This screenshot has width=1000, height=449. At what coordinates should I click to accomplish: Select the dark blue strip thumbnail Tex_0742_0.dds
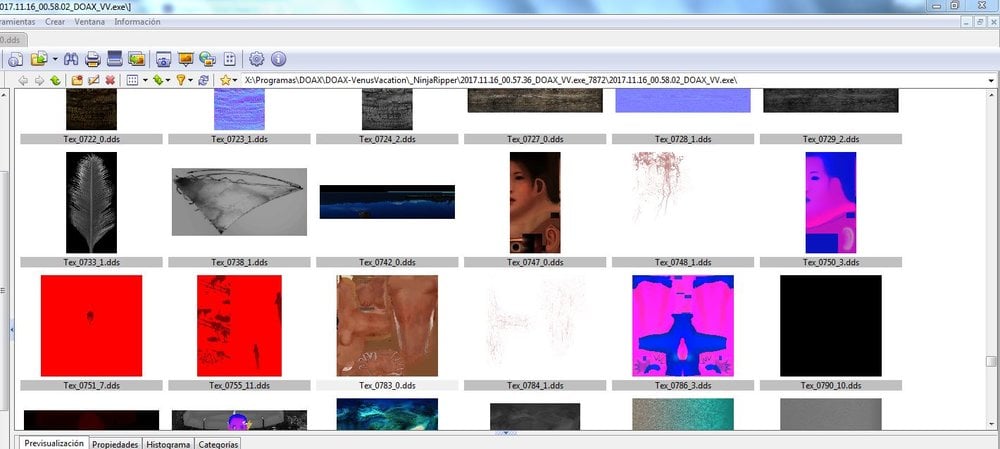coord(387,202)
